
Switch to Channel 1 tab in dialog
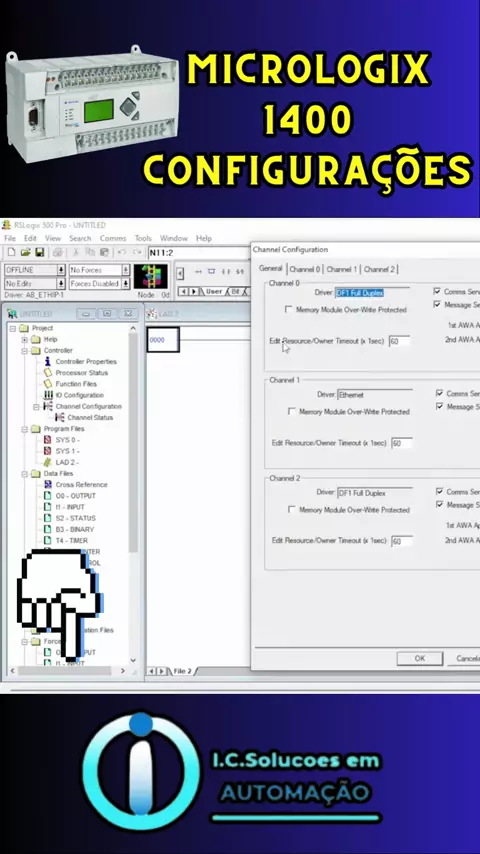coord(342,269)
